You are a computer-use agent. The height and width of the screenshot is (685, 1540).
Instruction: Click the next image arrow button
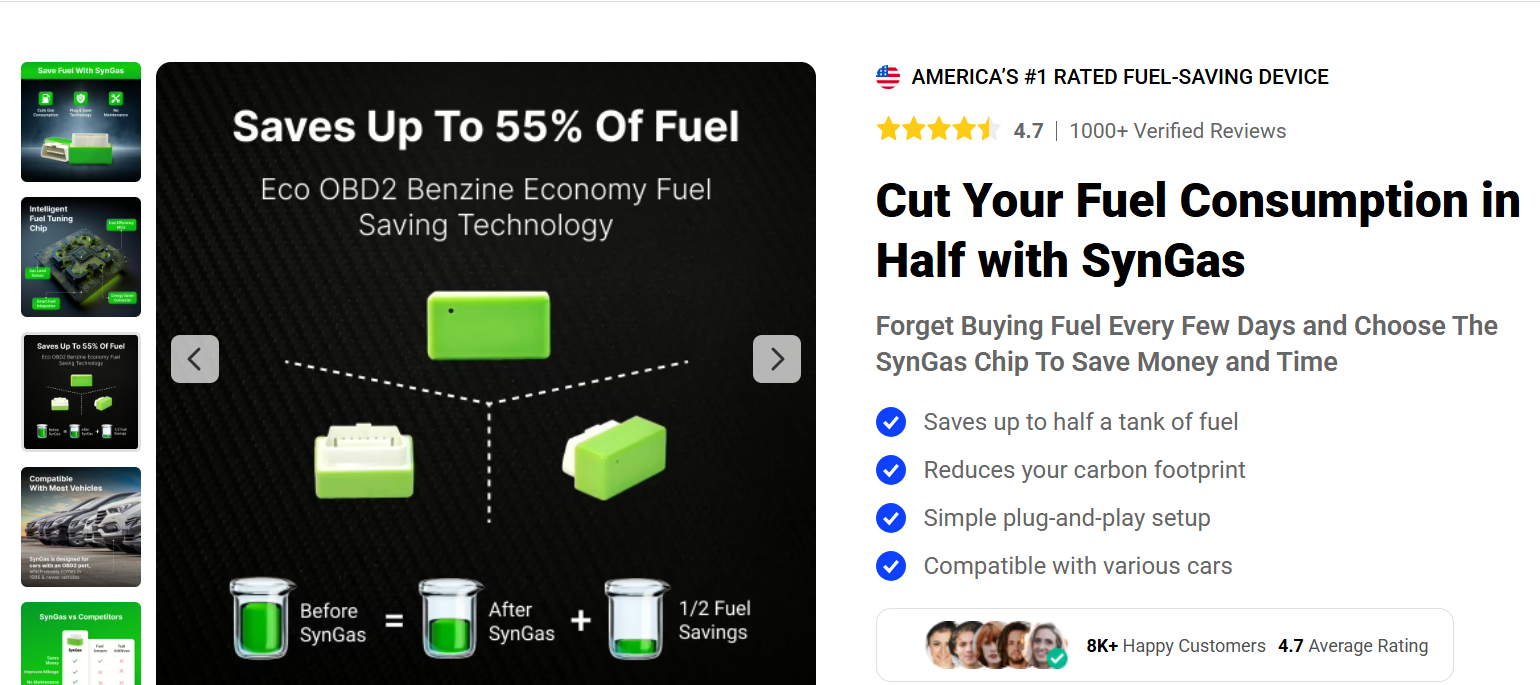click(x=776, y=359)
